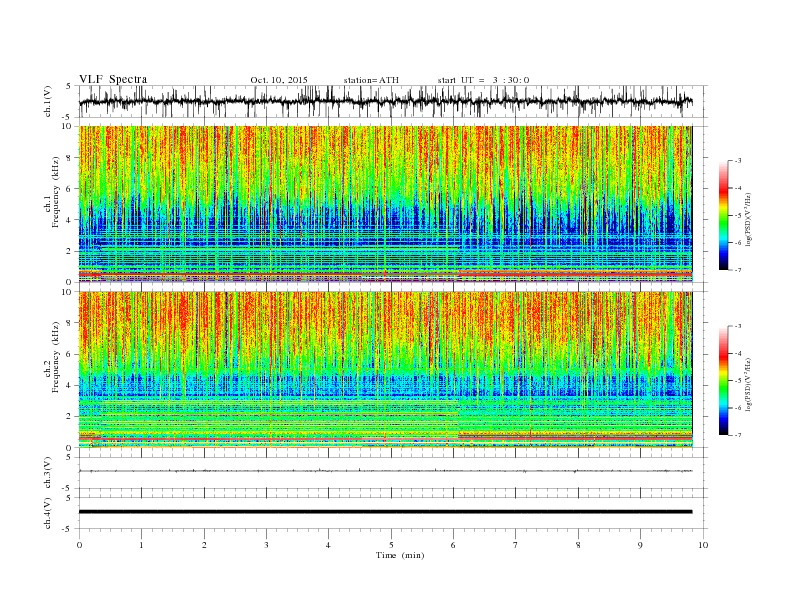This screenshot has width=792, height=612.
Task: Click the "-3" tick on ch.2 colorbar
Action: click(738, 326)
